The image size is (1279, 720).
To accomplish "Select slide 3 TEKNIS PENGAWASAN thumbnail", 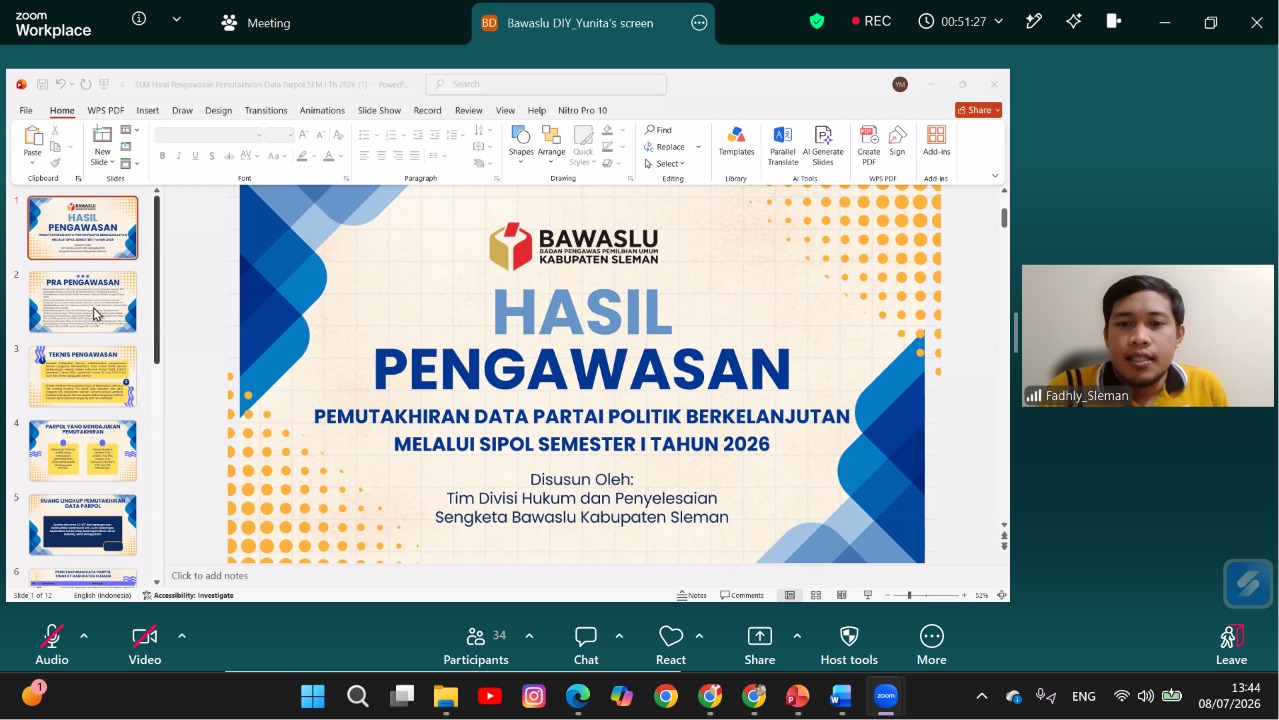I will click(83, 376).
